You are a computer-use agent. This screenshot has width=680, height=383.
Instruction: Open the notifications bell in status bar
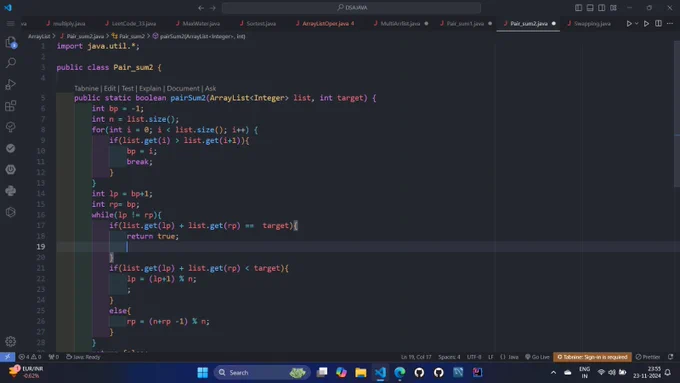[671, 357]
